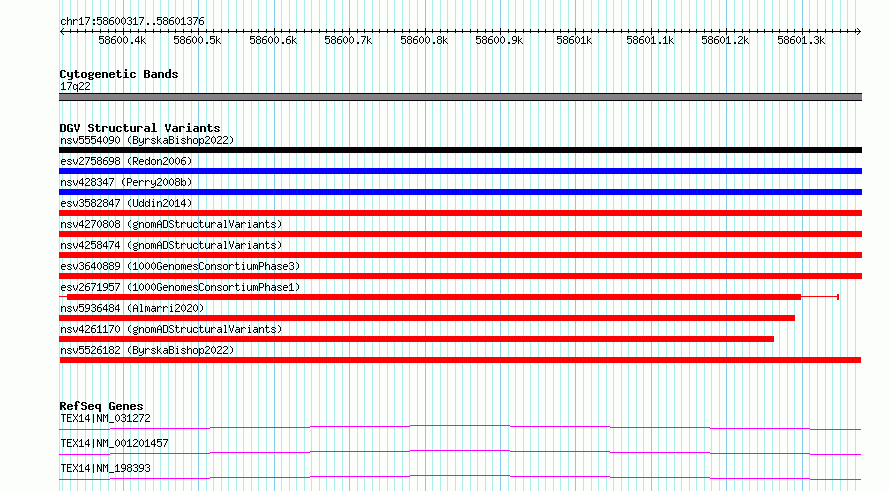Open transcript TEX14|NM_198393 label

point(105,468)
